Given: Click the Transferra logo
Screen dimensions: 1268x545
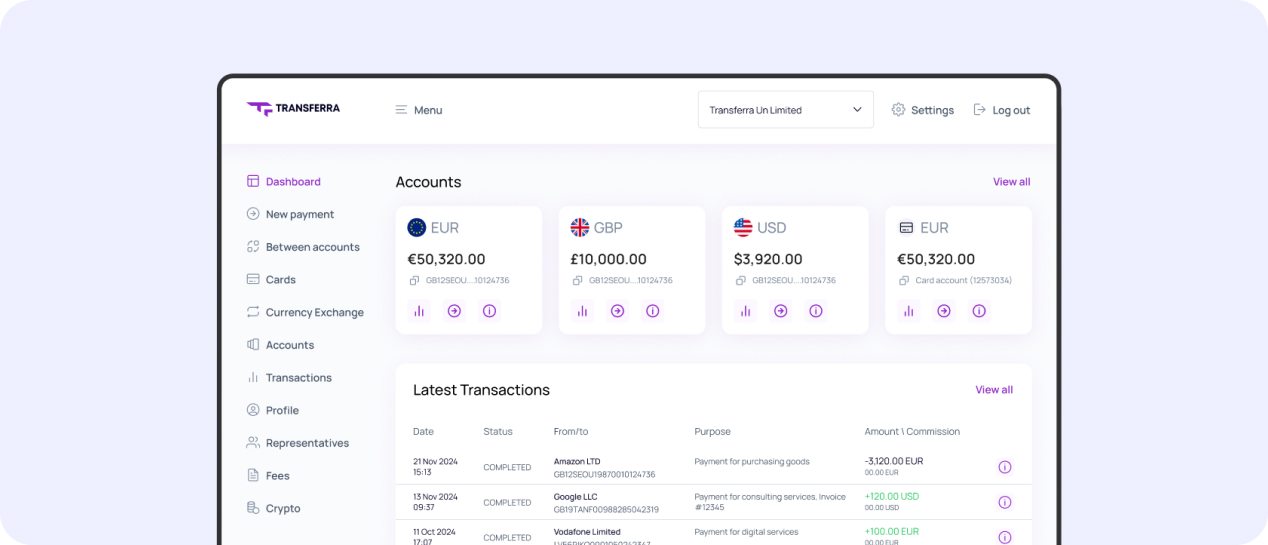Looking at the screenshot, I should coord(293,109).
